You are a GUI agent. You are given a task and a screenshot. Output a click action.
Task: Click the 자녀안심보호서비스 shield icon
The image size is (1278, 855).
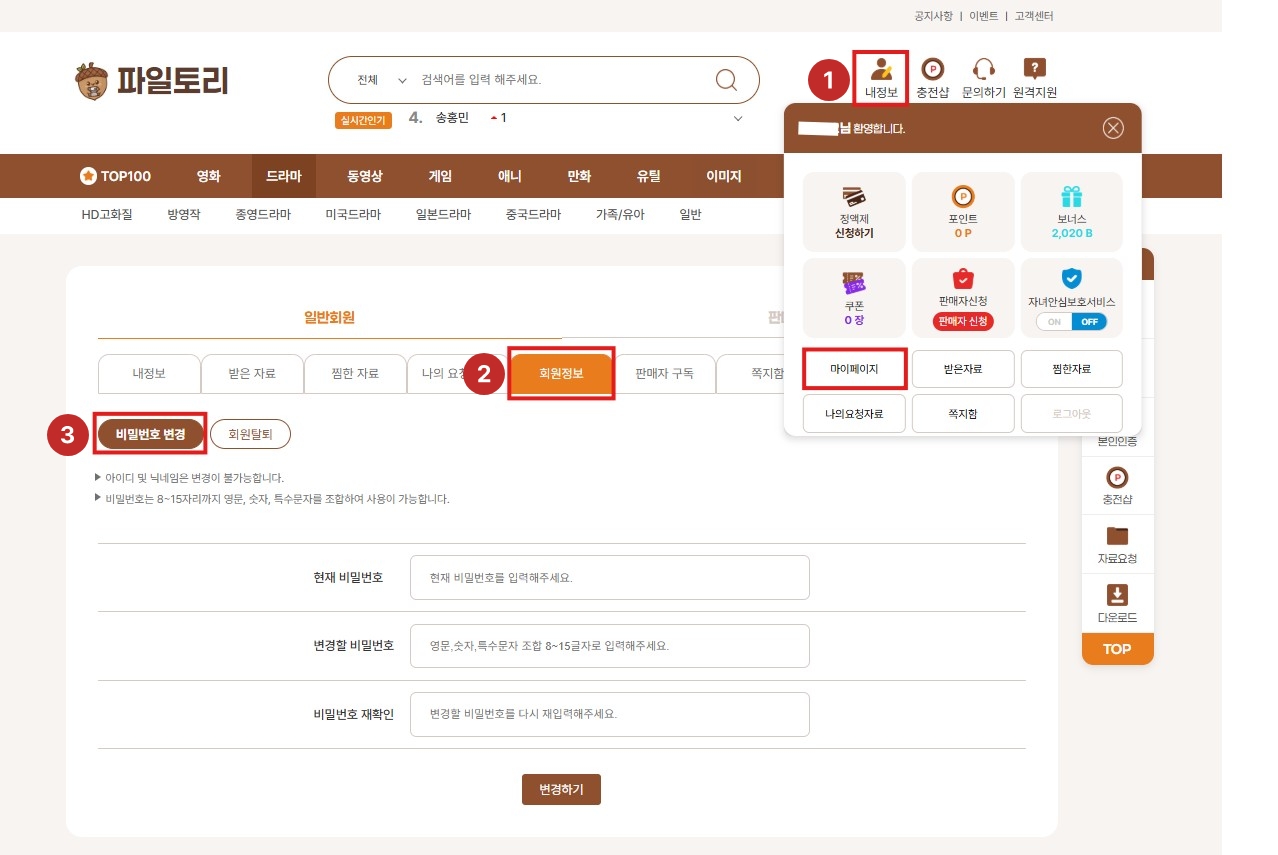point(1072,279)
